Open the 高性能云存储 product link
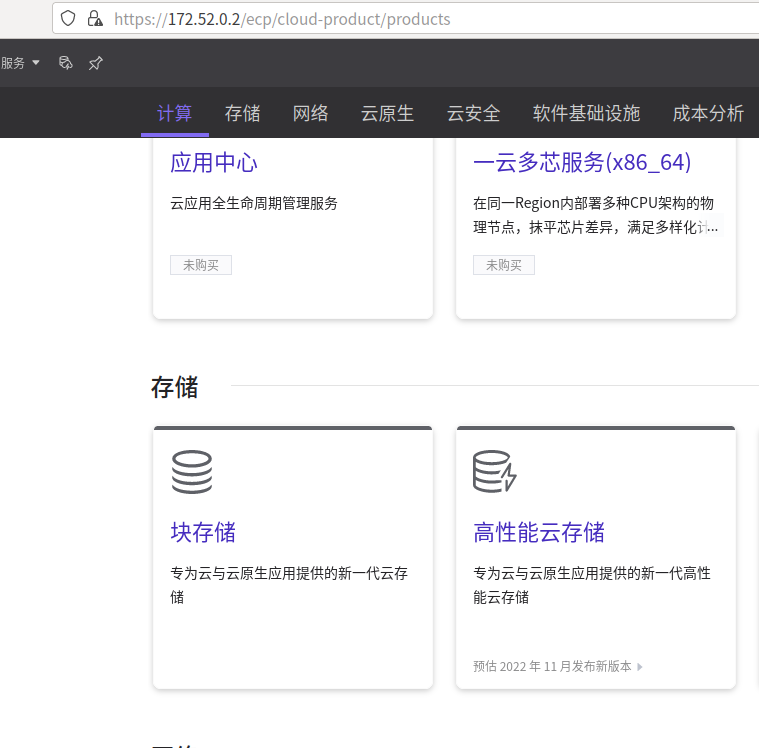759x748 pixels. tap(539, 532)
